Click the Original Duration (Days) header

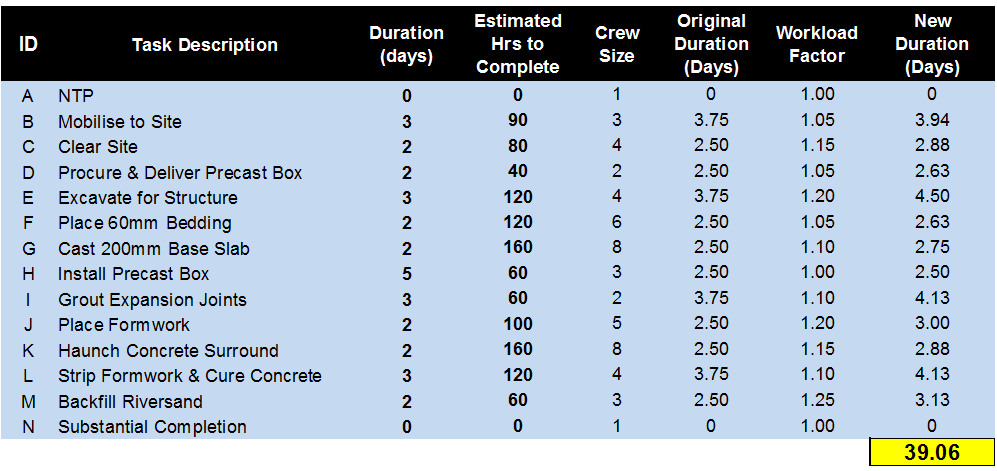[x=711, y=45]
